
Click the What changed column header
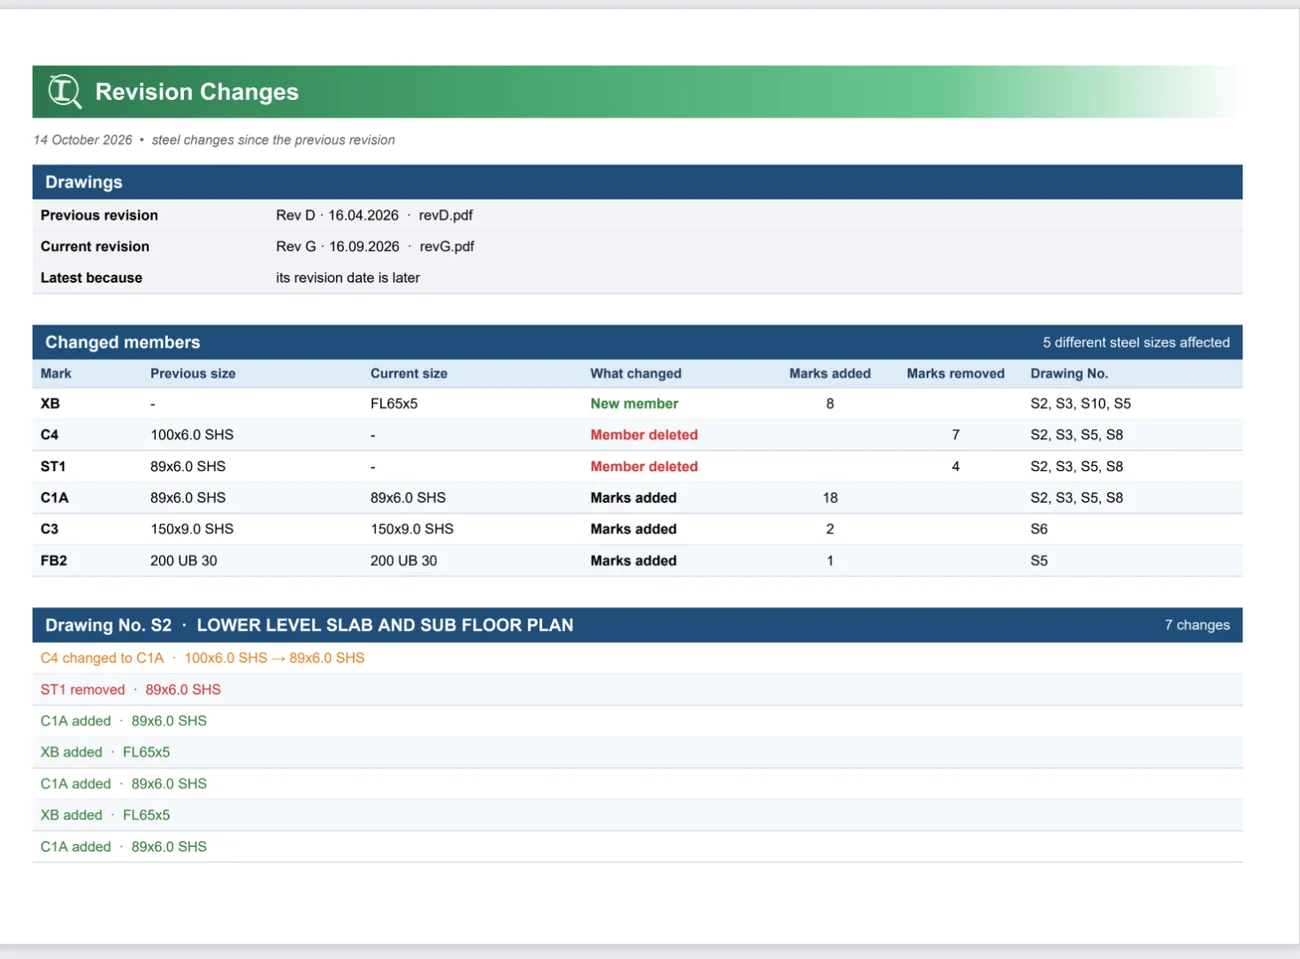pyautogui.click(x=636, y=373)
